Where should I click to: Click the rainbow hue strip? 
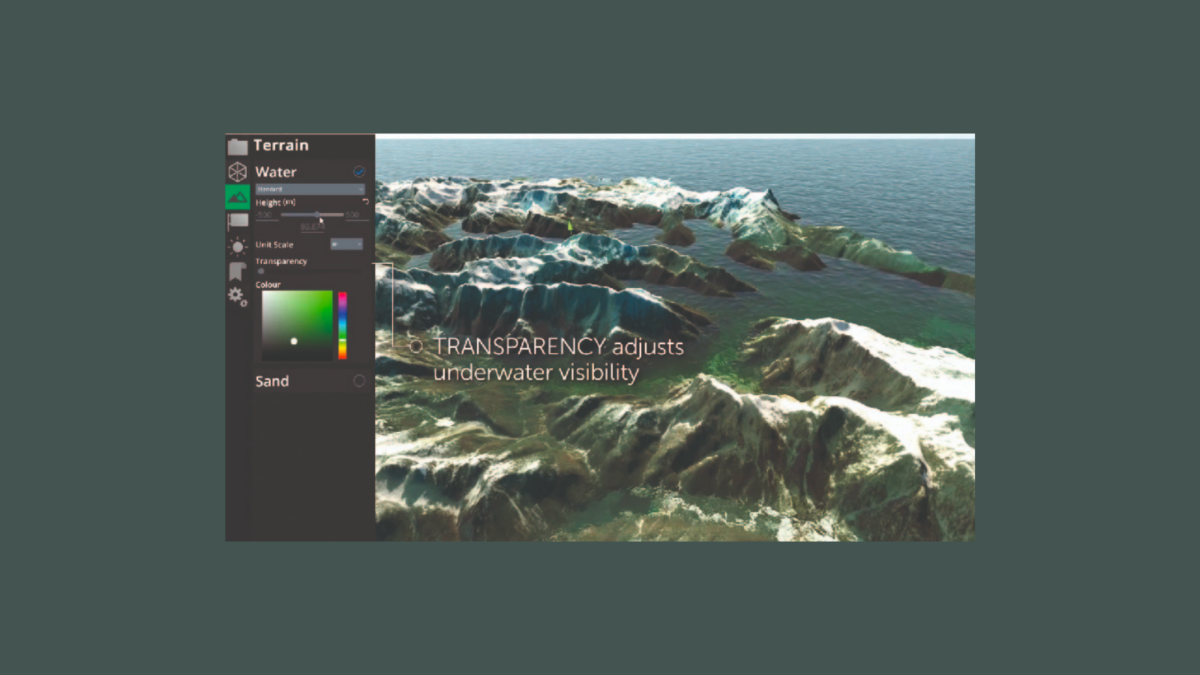pos(342,325)
